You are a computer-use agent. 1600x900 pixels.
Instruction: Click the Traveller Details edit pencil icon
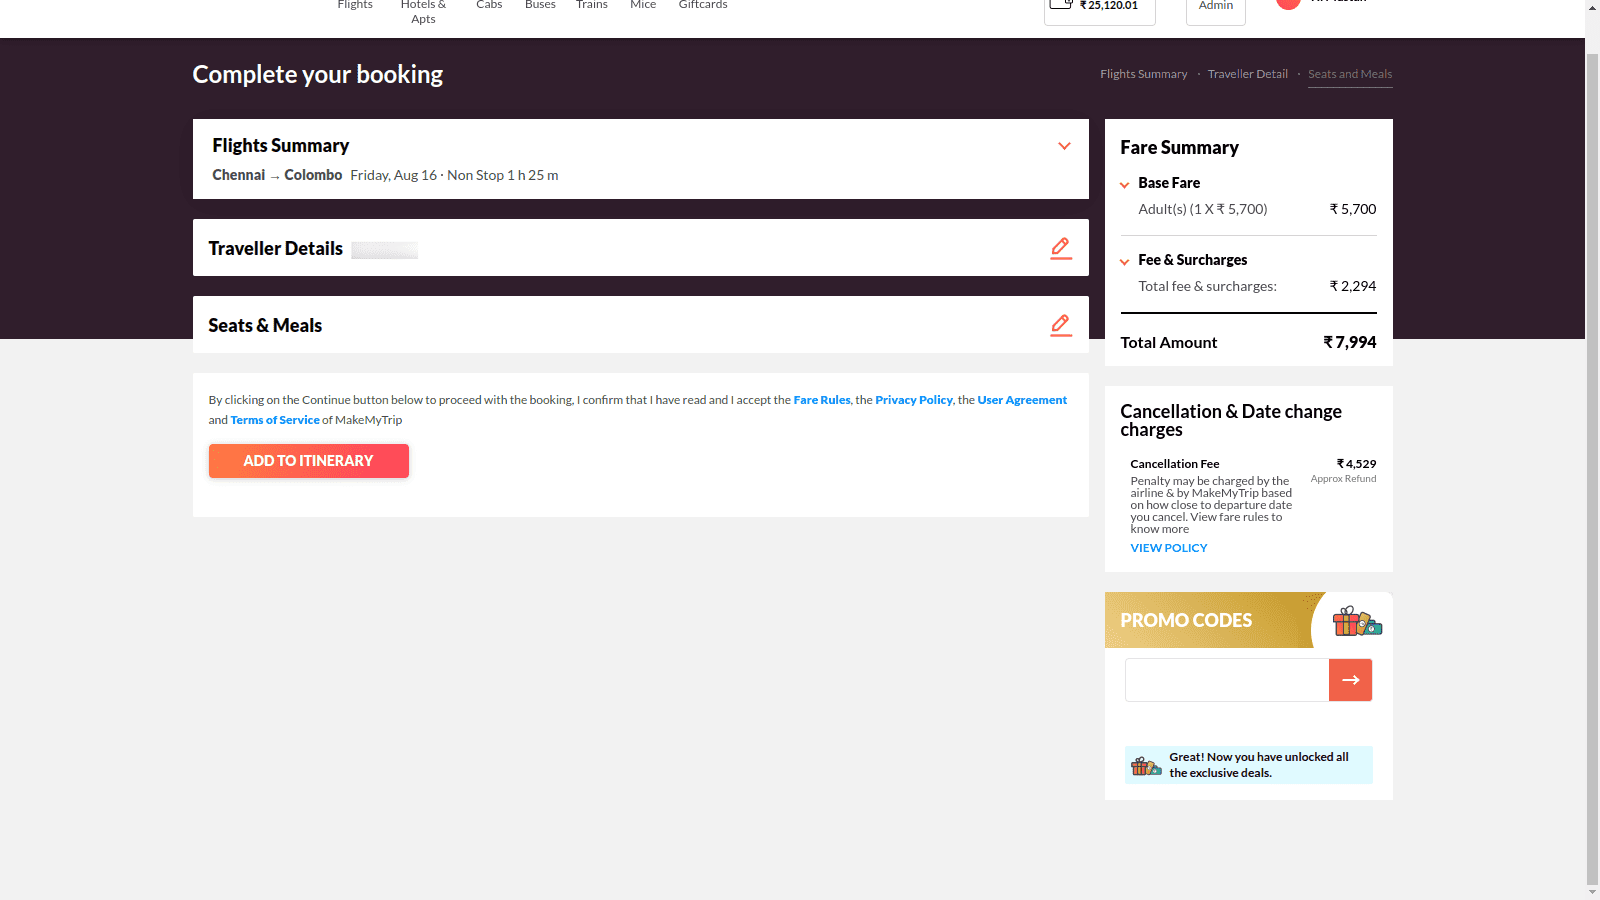[x=1061, y=248]
